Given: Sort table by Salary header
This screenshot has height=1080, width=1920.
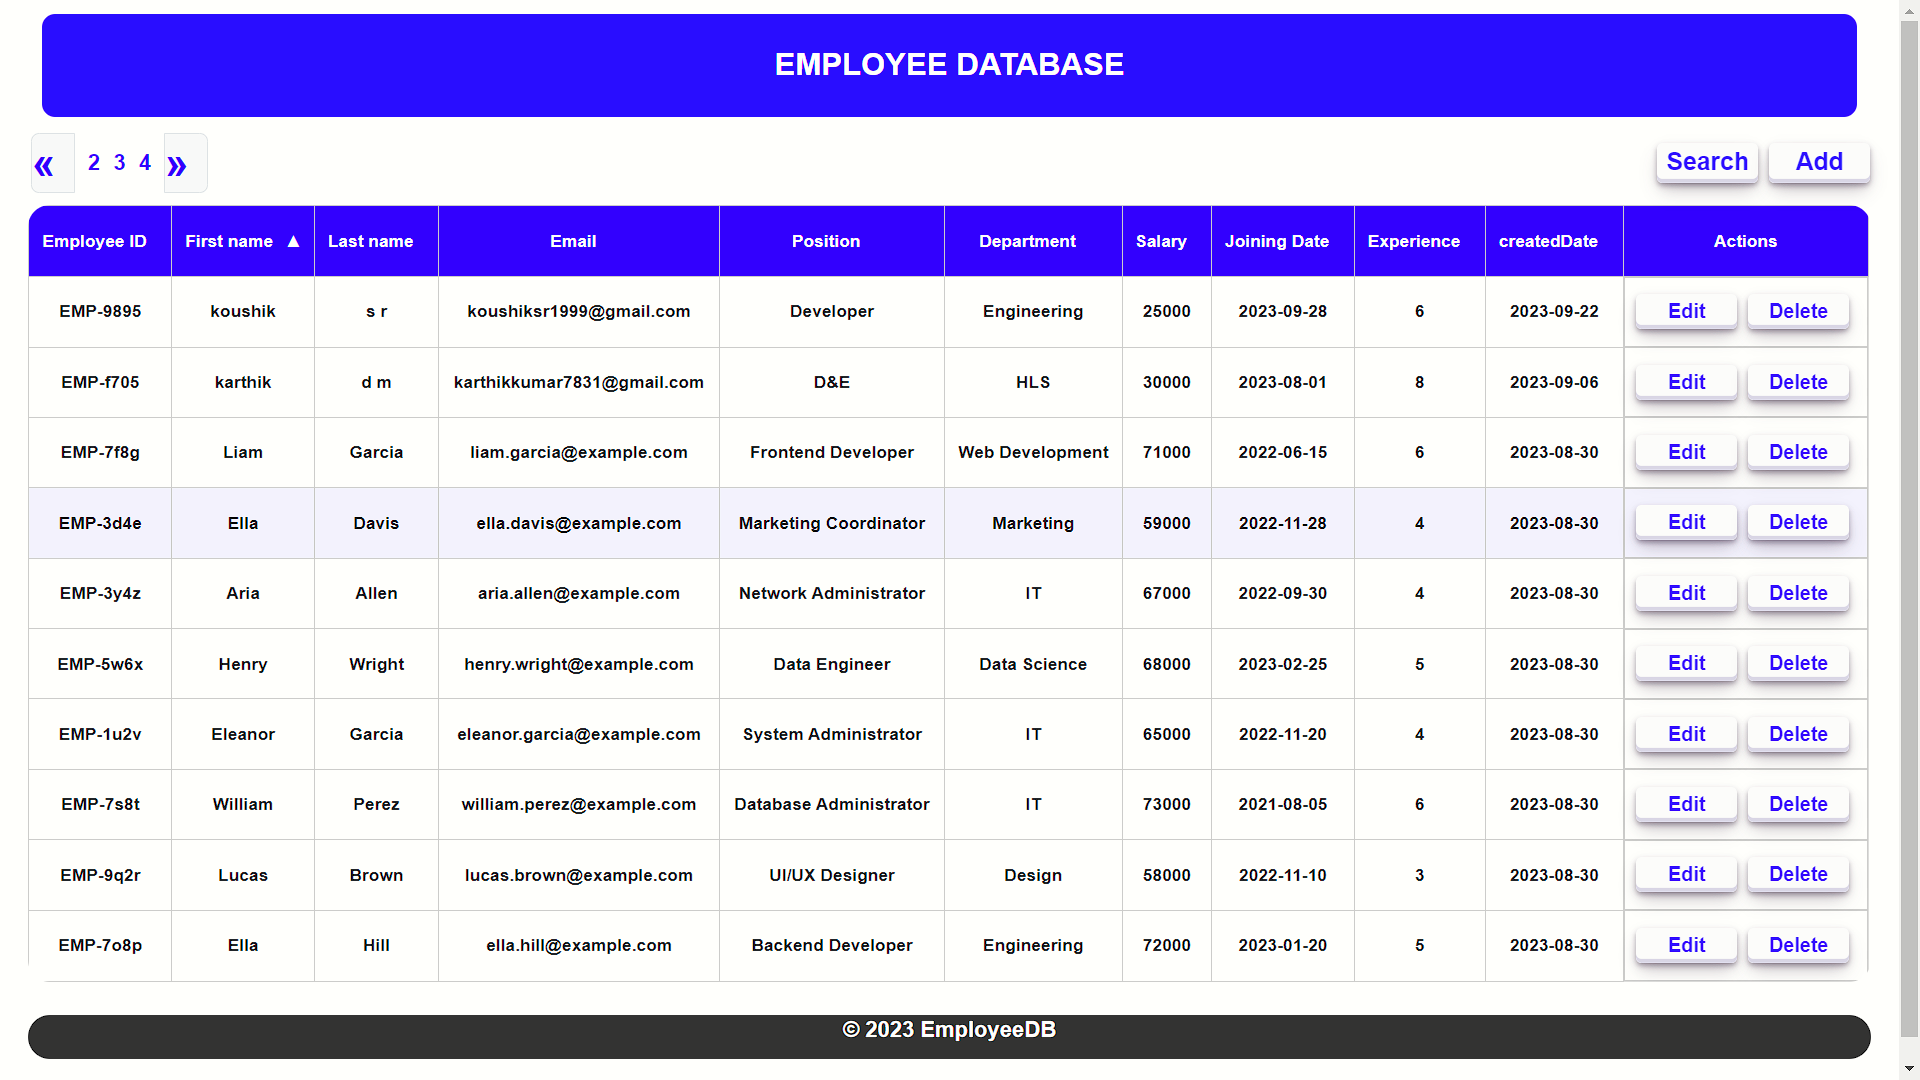Looking at the screenshot, I should click(1161, 241).
